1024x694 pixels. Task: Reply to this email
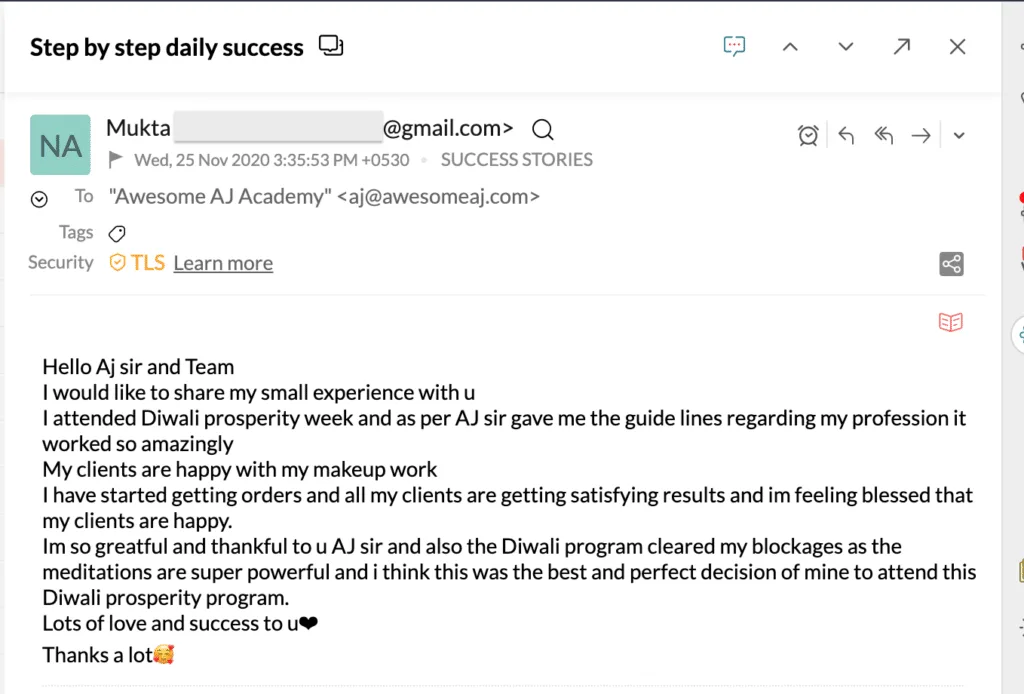pos(846,136)
